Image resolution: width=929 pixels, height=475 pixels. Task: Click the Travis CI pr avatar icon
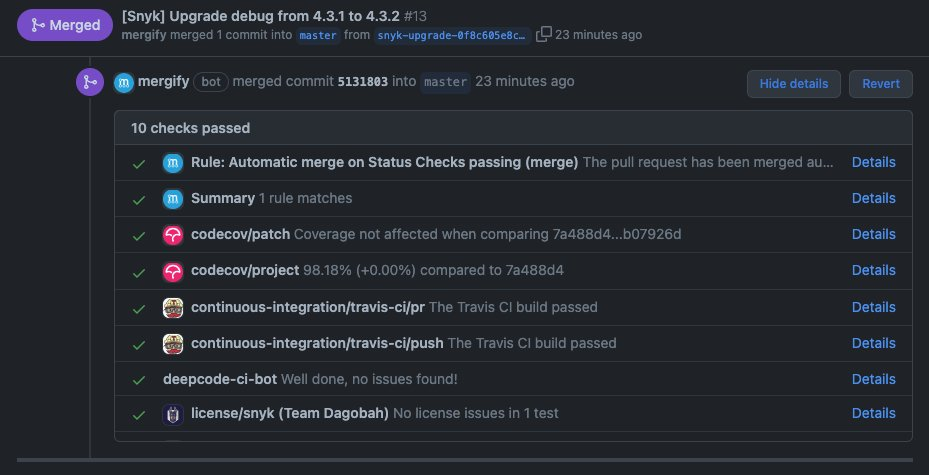click(x=173, y=308)
